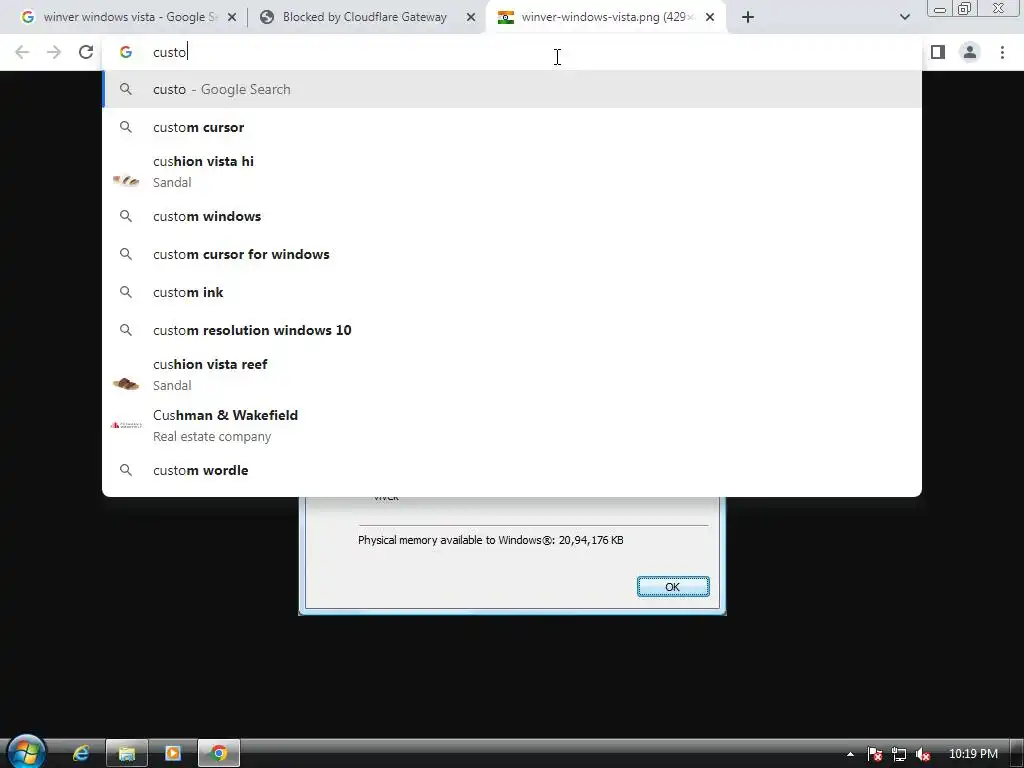Screen dimensions: 1024x768
Task: Open a new tab with the plus icon
Action: point(748,17)
